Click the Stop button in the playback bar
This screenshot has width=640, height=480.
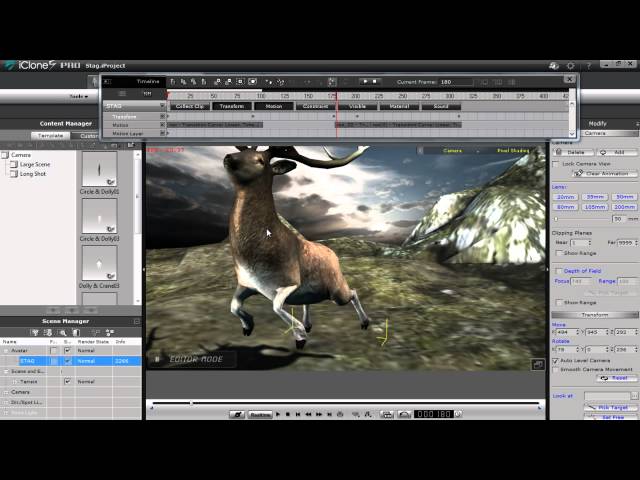tap(288, 414)
